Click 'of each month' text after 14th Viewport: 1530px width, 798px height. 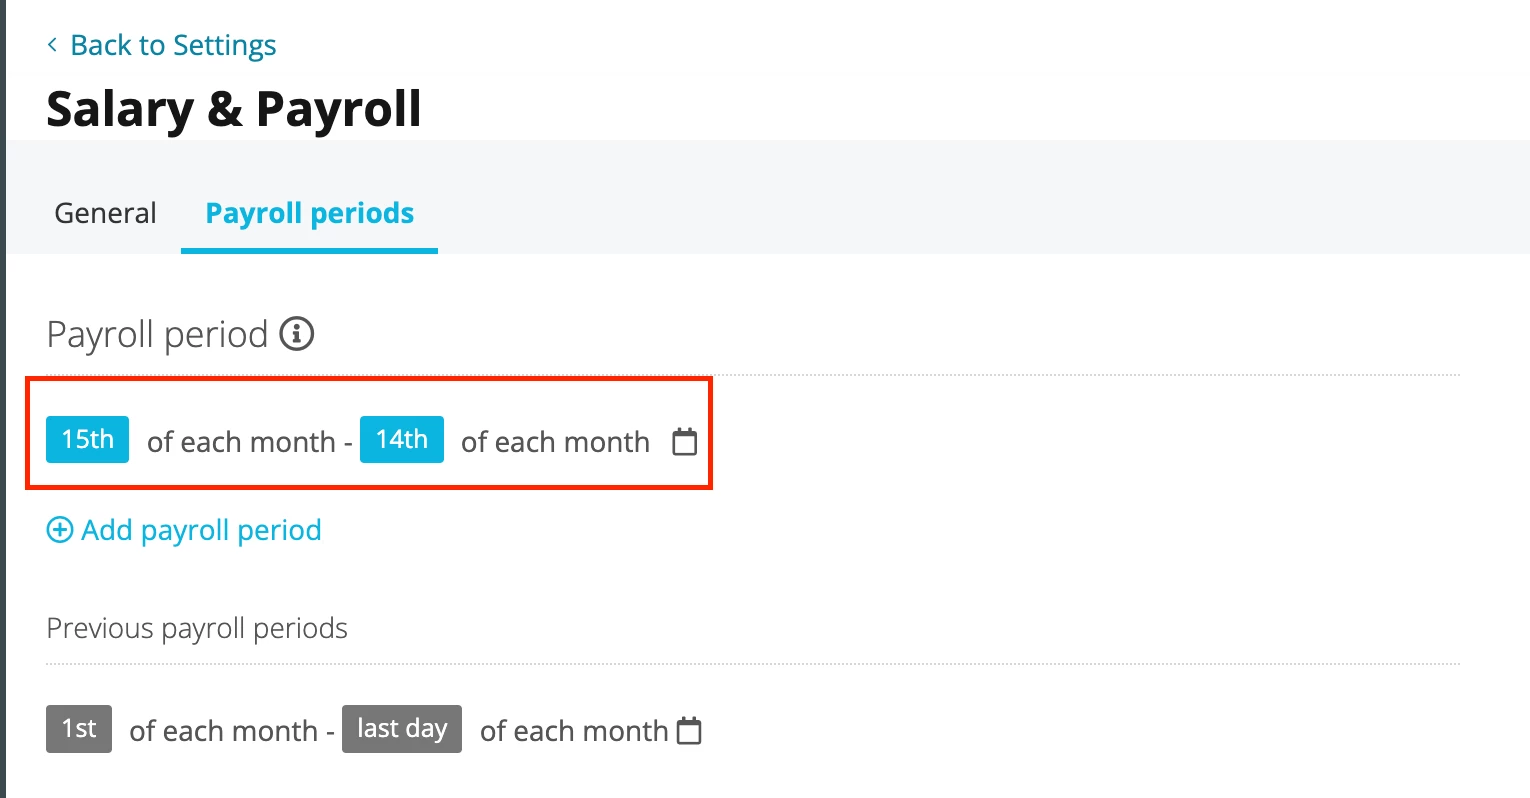click(555, 442)
